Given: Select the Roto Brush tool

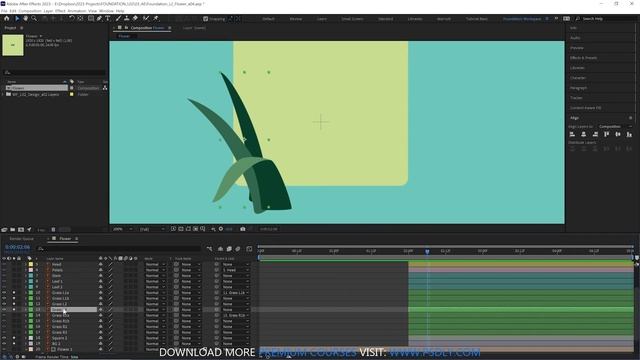Looking at the screenshot, I should click(146, 18).
